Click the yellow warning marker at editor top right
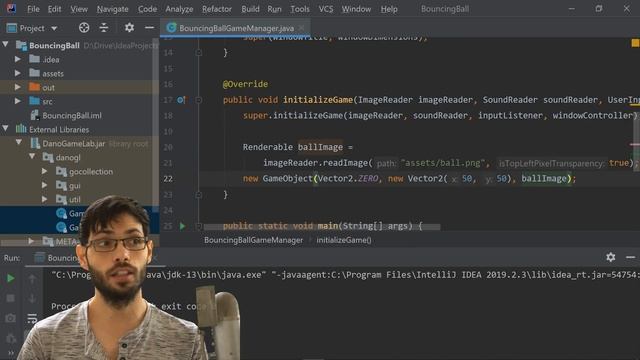Screen dimensions: 640x360 pyautogui.click(x=635, y=43)
